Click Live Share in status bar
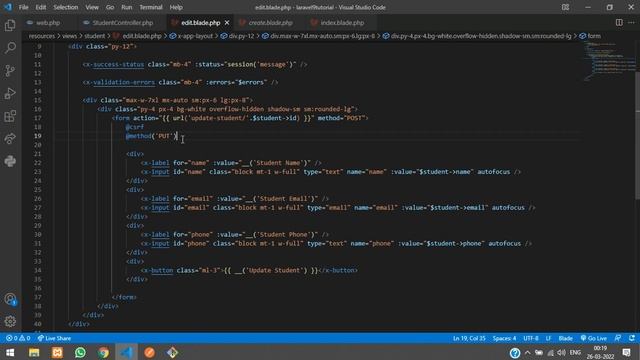Image resolution: width=640 pixels, height=360 pixels. pyautogui.click(x=54, y=338)
